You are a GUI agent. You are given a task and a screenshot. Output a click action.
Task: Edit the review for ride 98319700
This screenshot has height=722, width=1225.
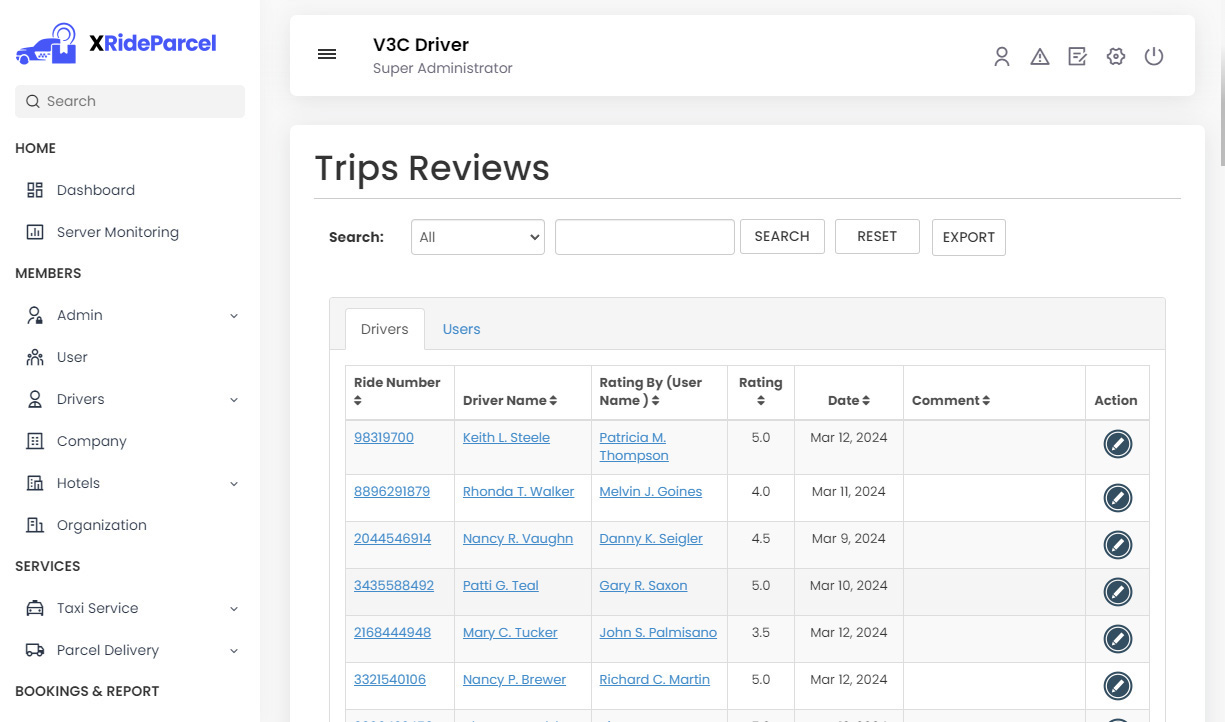click(1117, 444)
